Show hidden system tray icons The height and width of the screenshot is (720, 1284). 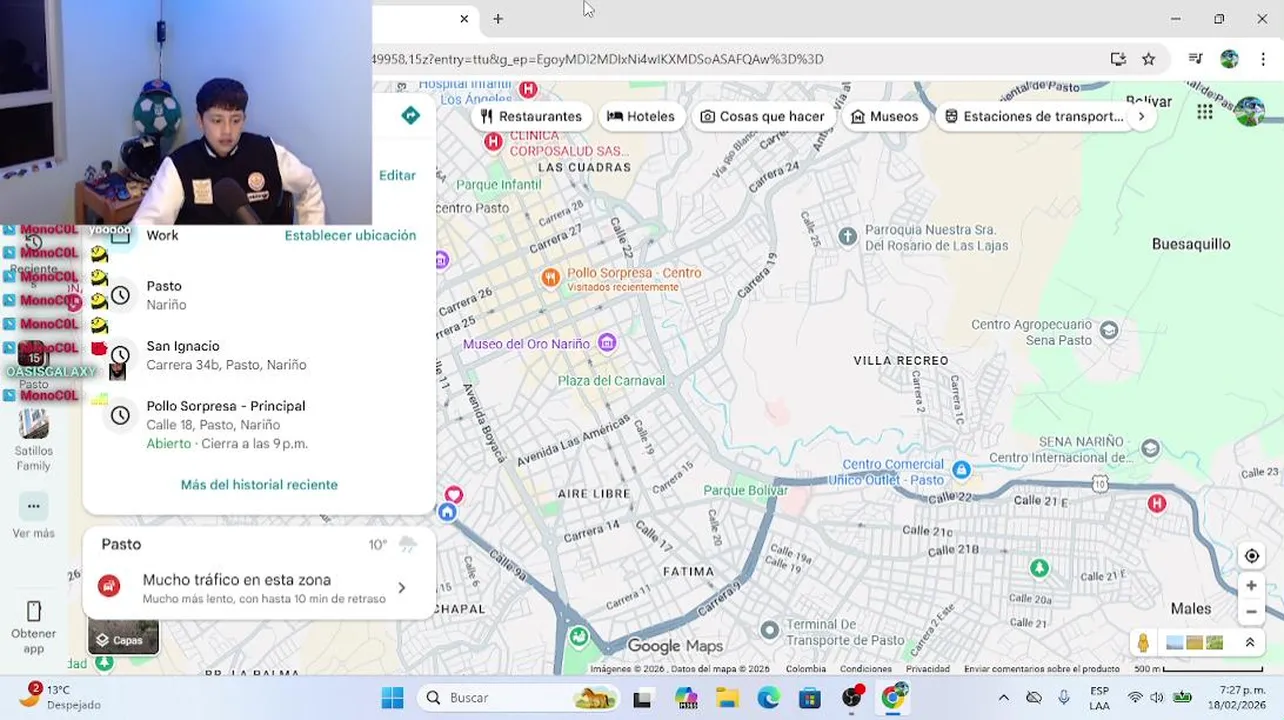coord(1004,698)
